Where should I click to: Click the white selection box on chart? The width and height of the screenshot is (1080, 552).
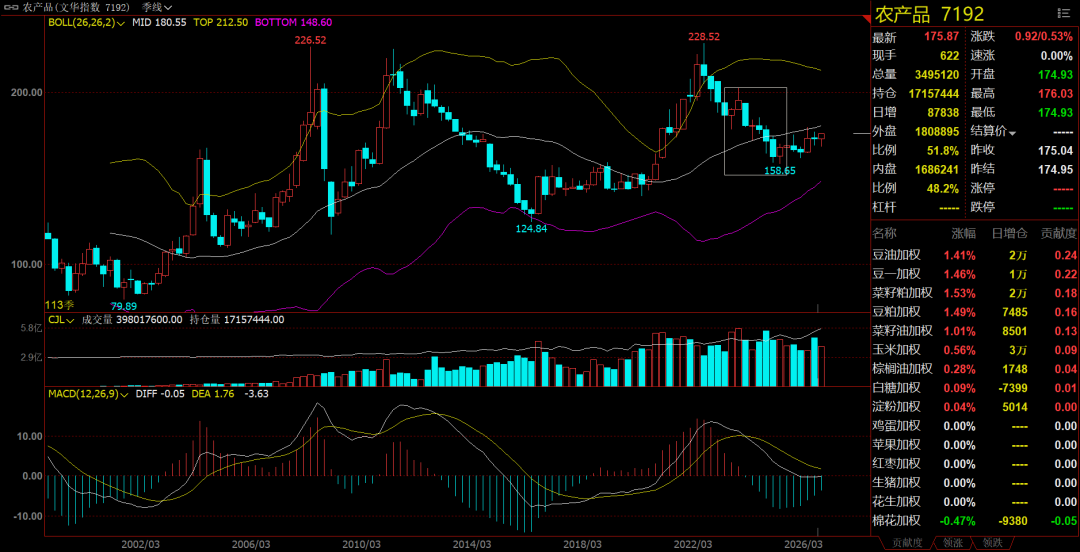click(755, 131)
